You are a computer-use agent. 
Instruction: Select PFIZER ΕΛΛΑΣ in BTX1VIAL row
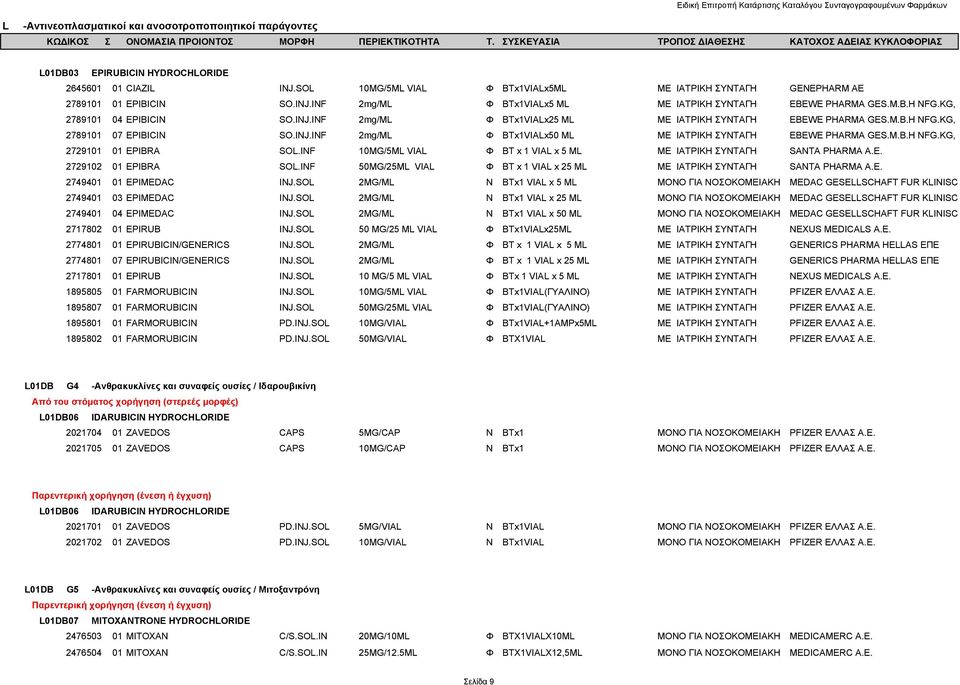832,339
